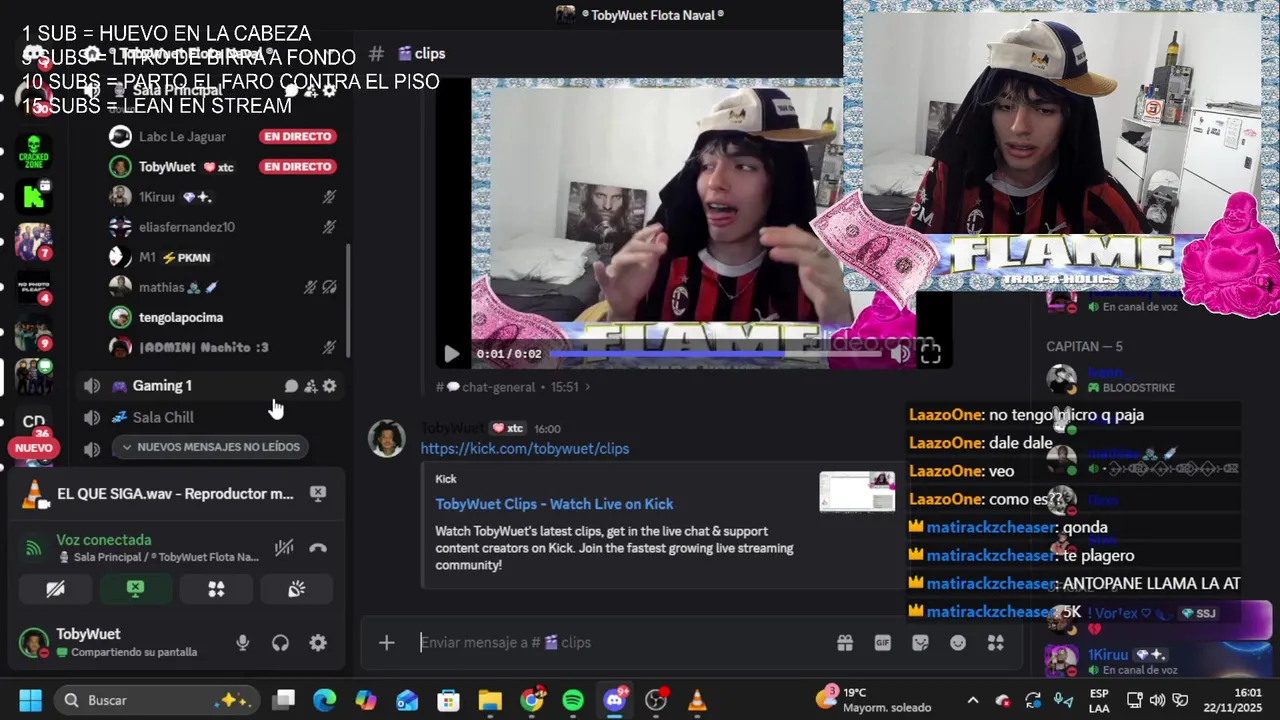1280x720 pixels.
Task: Open Windows Start menu
Action: tap(30, 700)
